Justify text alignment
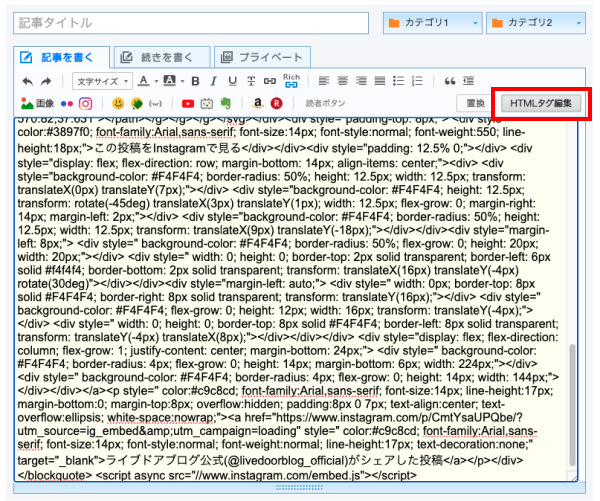 [380, 81]
